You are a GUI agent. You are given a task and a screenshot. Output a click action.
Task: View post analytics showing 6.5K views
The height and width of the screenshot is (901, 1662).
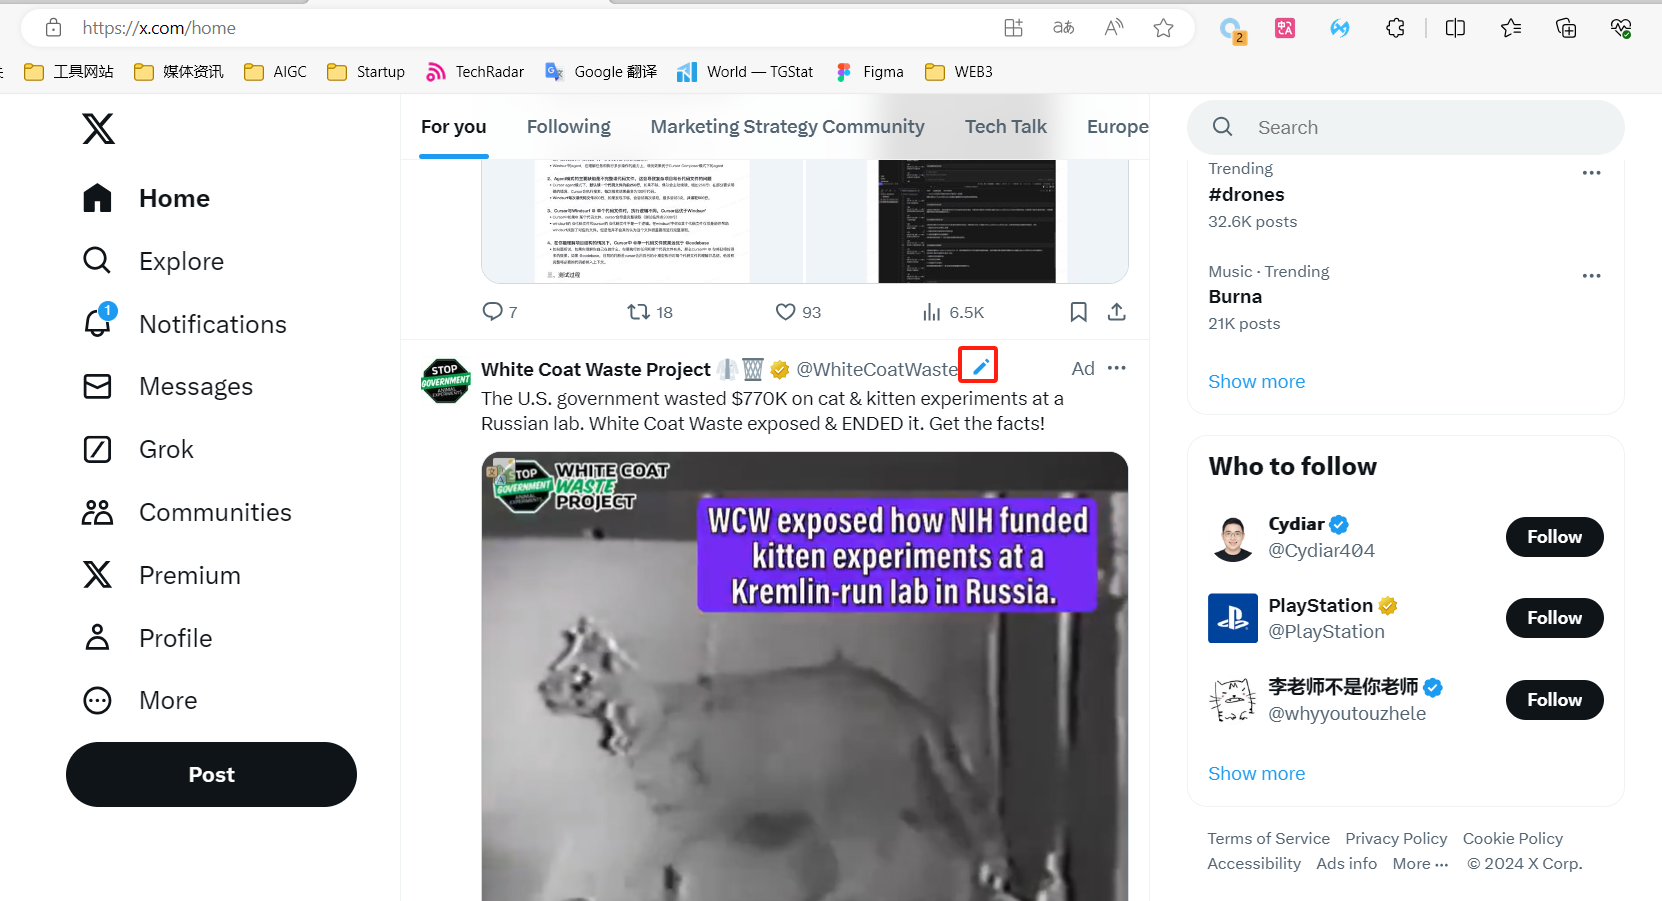(x=932, y=312)
